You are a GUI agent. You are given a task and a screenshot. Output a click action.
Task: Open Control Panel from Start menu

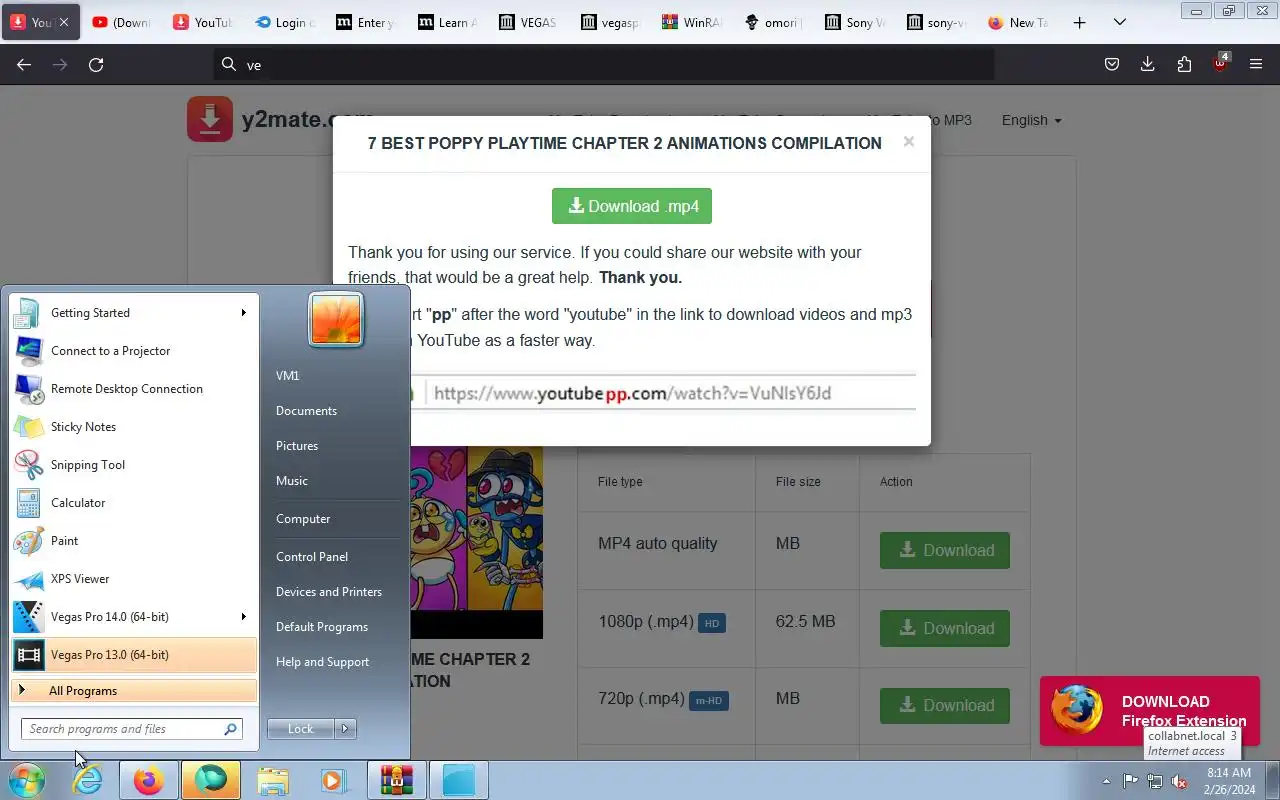312,557
